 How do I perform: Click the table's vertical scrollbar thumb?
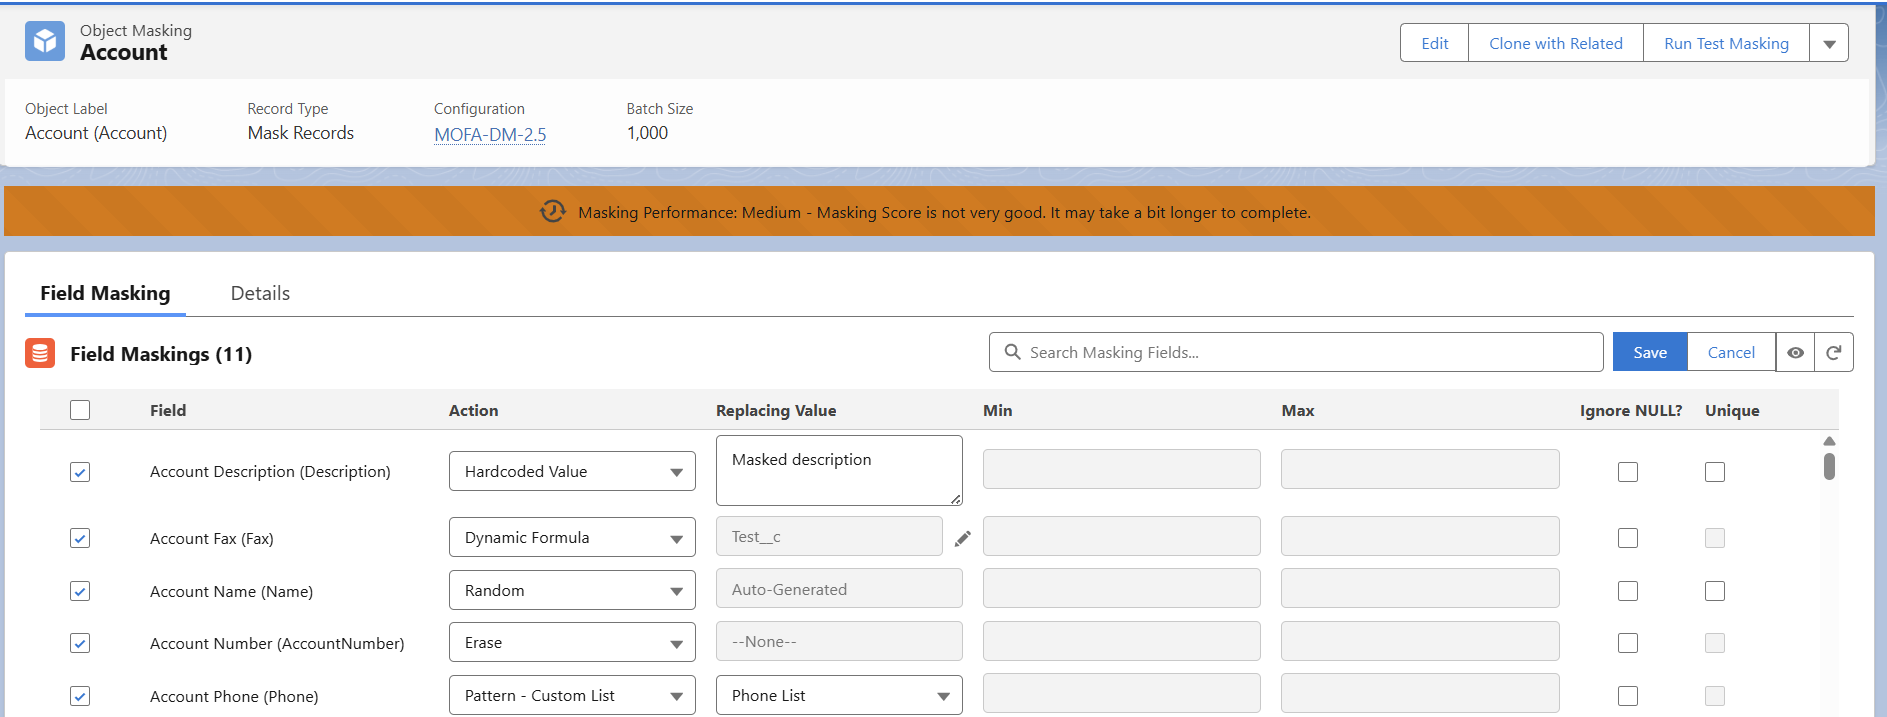point(1828,466)
